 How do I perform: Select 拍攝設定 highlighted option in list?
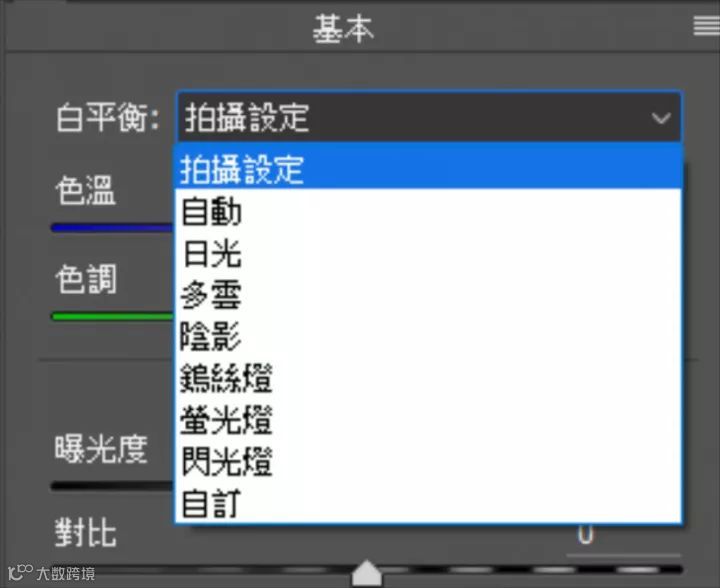click(x=428, y=168)
